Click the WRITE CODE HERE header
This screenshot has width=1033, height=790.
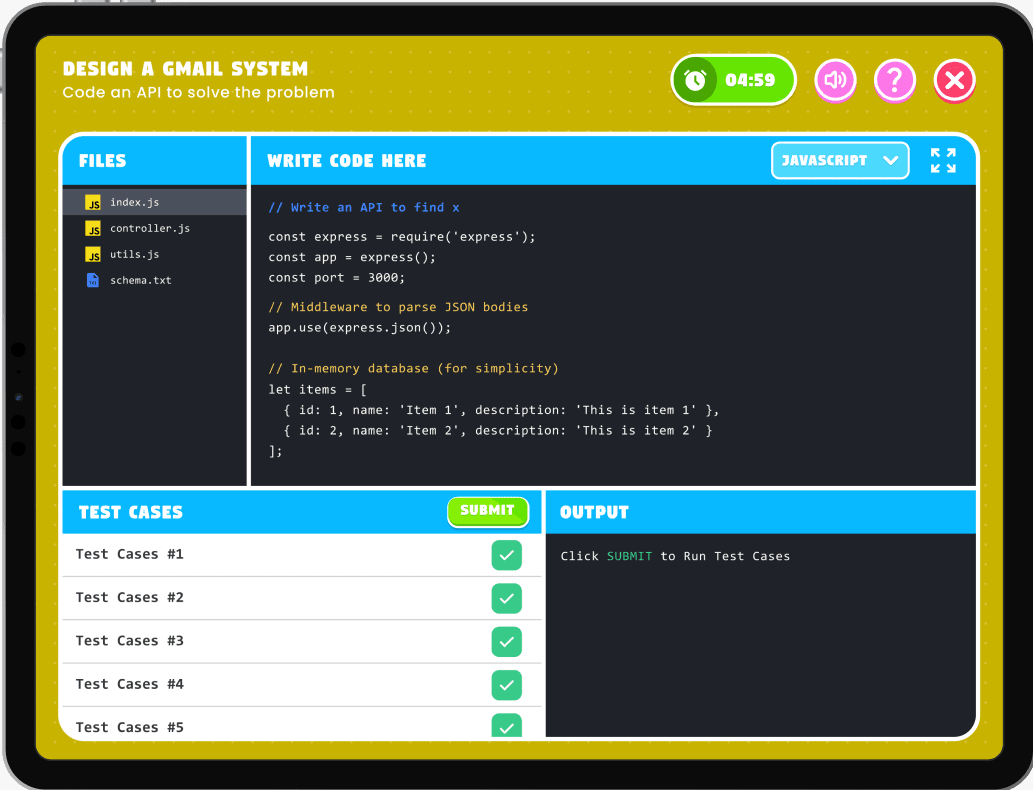(347, 161)
